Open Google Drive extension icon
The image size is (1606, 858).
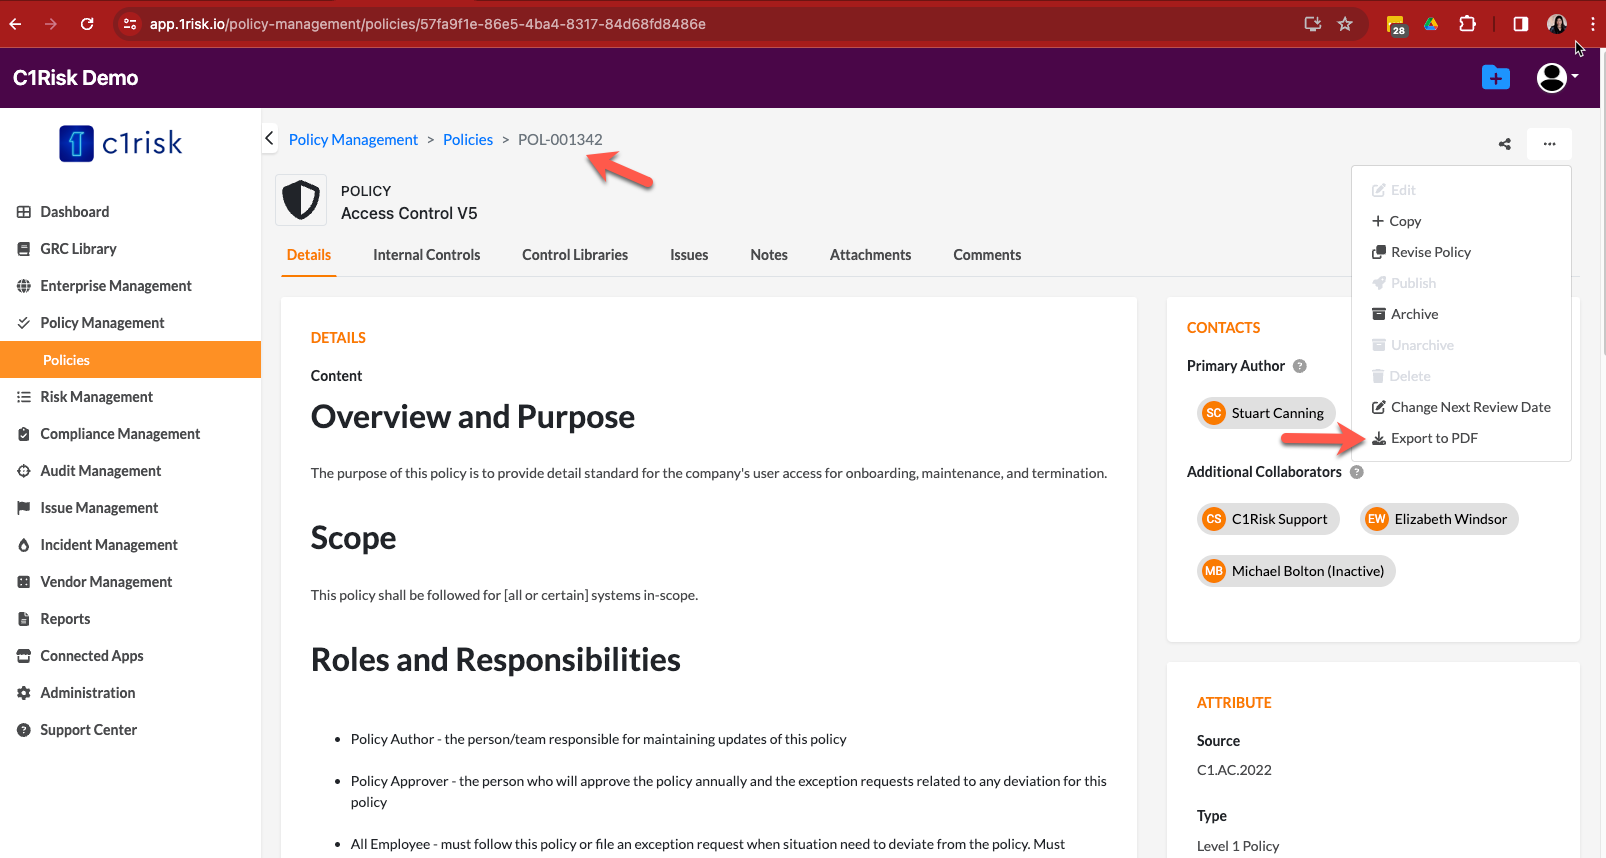1431,24
